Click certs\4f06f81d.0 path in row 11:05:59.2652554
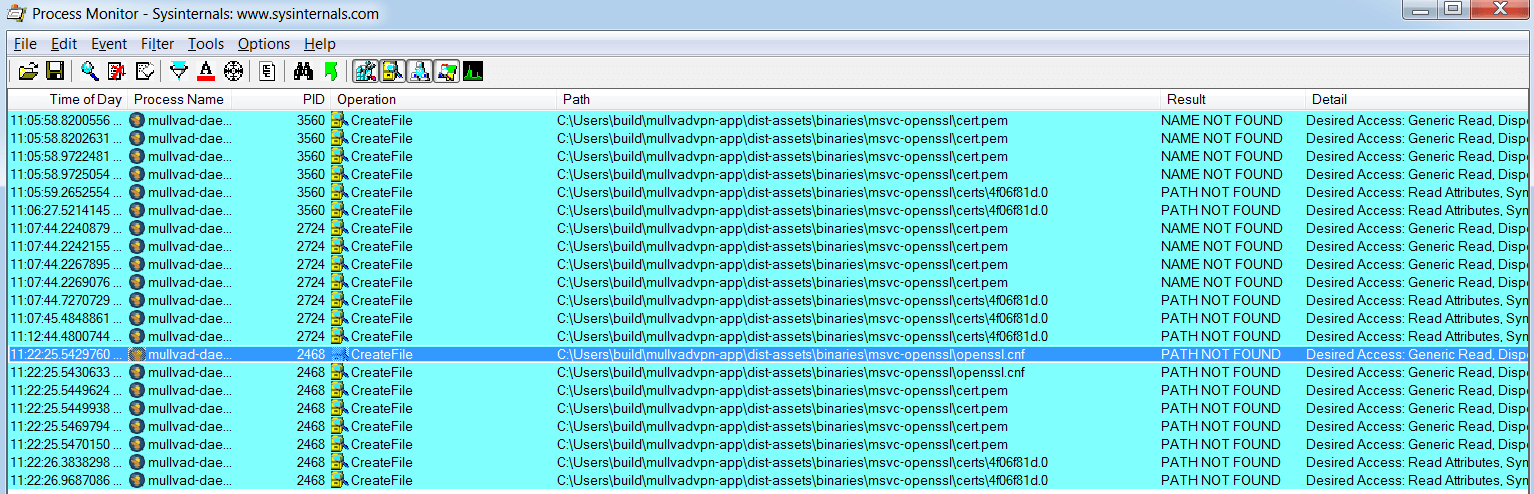The image size is (1534, 494). (x=803, y=192)
